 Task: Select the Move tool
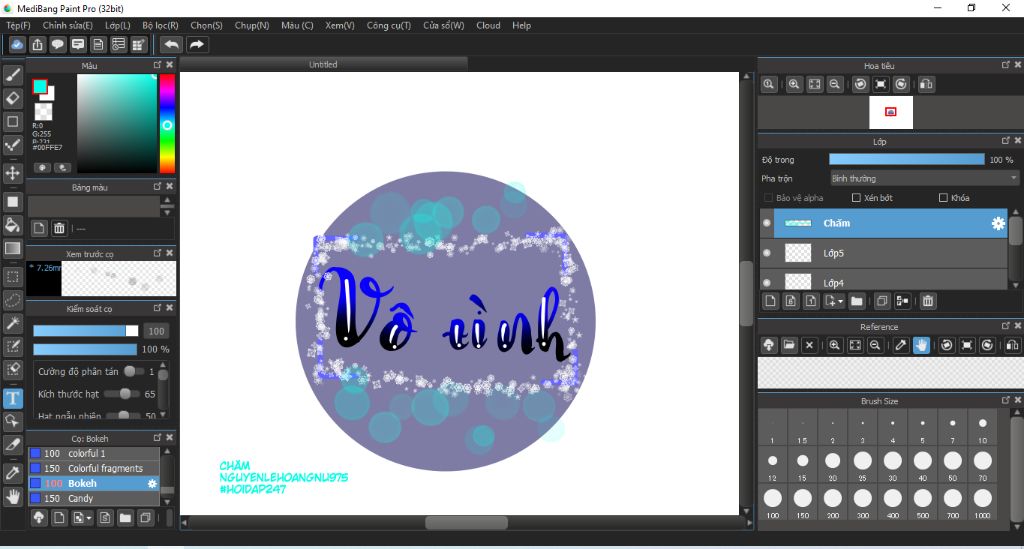(x=12, y=173)
